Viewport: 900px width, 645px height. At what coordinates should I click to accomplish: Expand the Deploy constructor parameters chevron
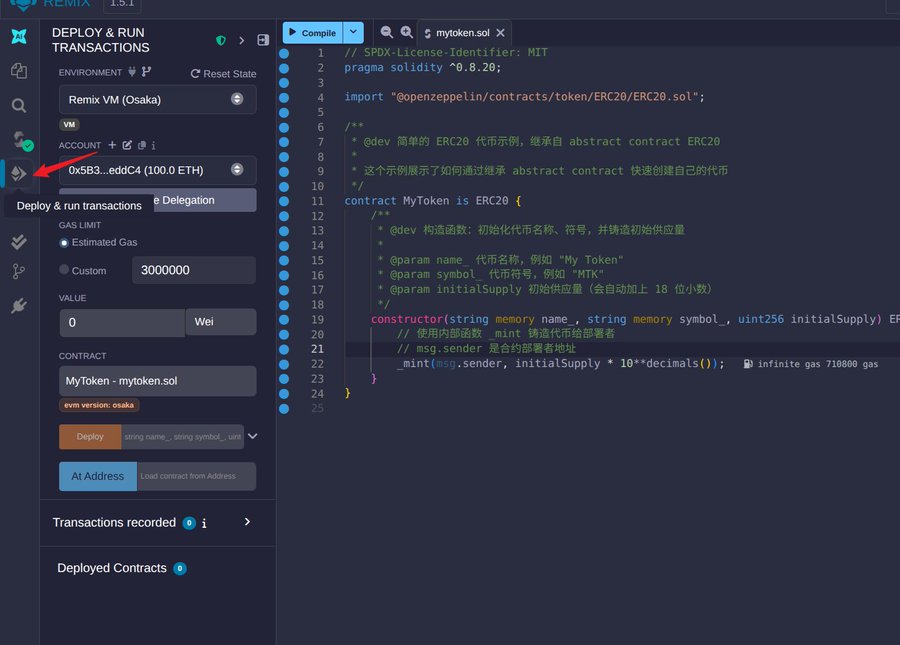tap(253, 436)
